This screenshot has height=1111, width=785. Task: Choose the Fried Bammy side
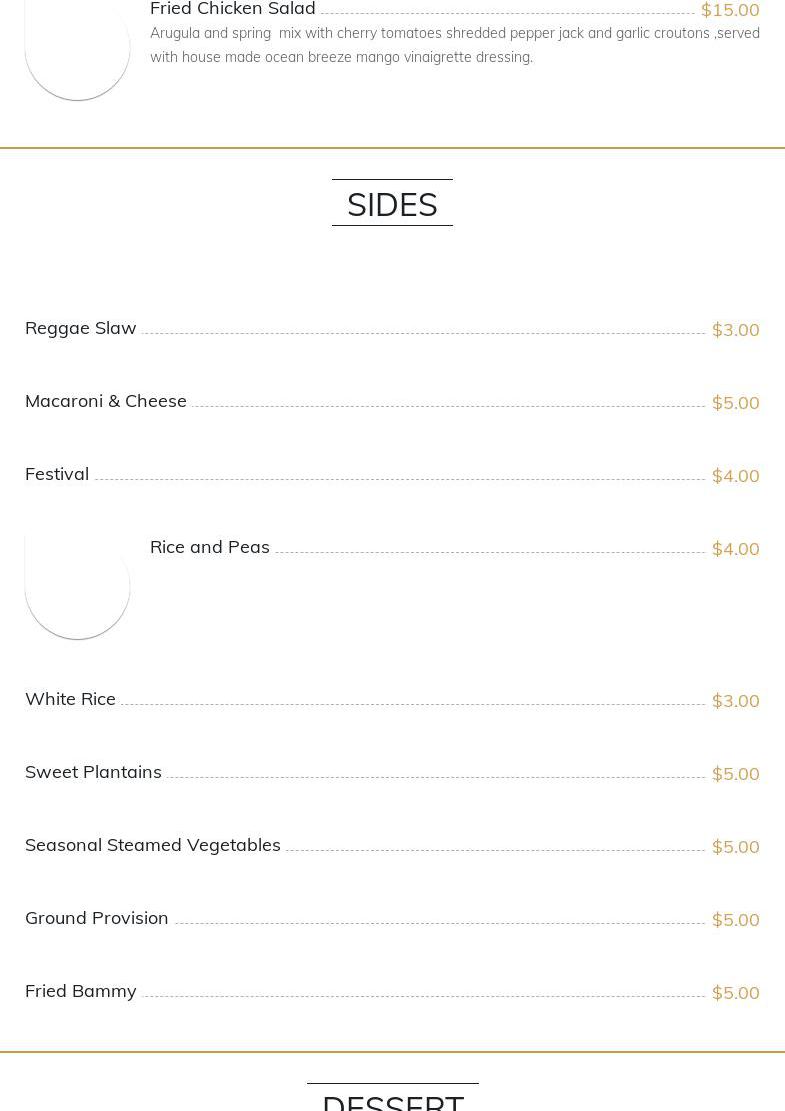81,991
